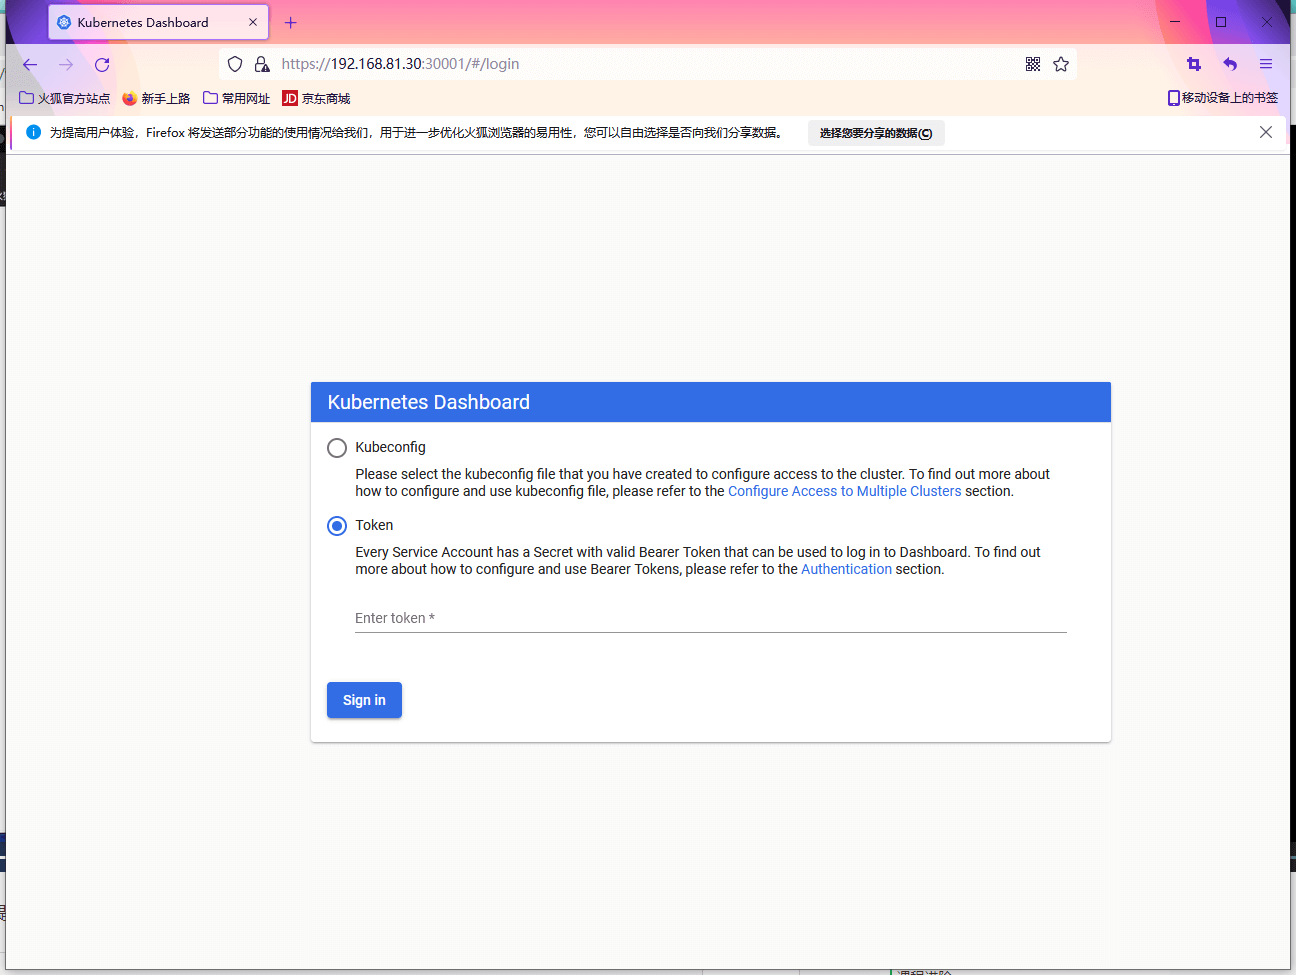Open the 火狐官方站点 bookmark
Viewport: 1296px width, 975px height.
point(65,98)
